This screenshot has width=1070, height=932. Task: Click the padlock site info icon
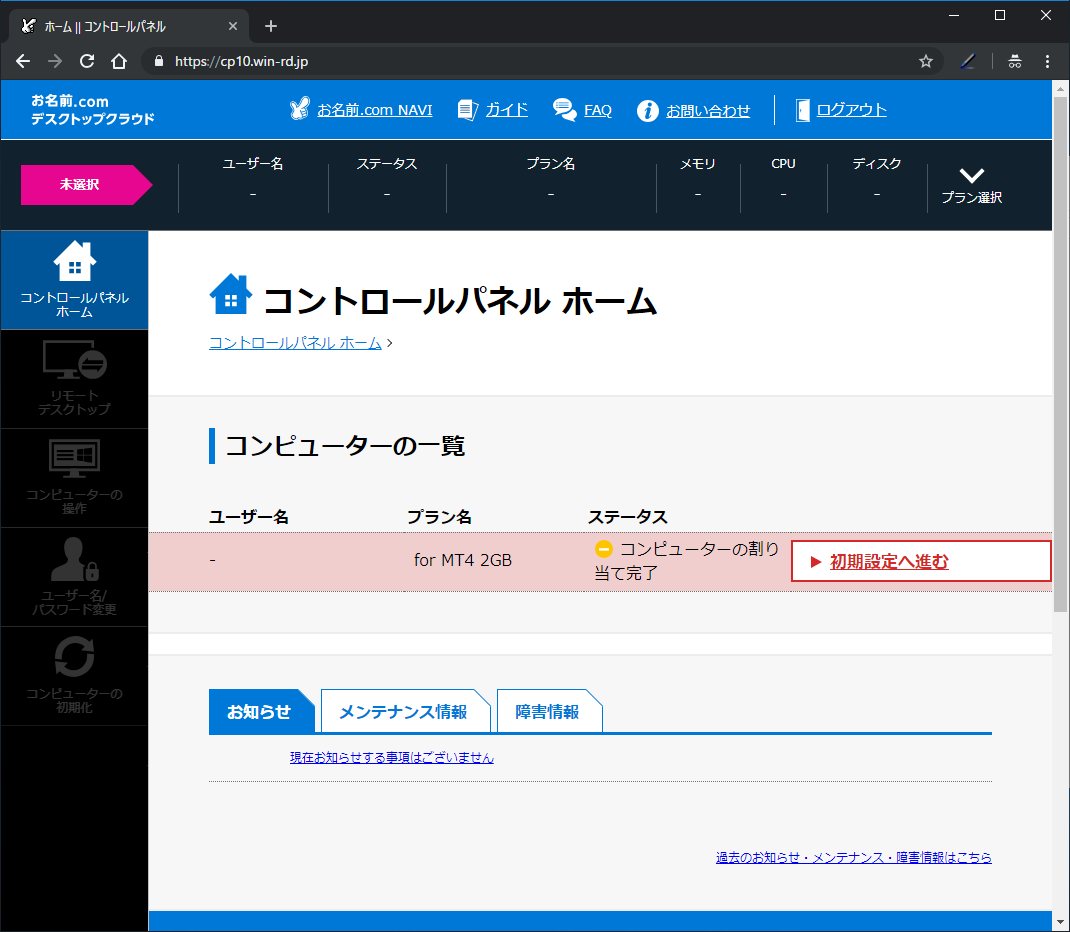159,61
